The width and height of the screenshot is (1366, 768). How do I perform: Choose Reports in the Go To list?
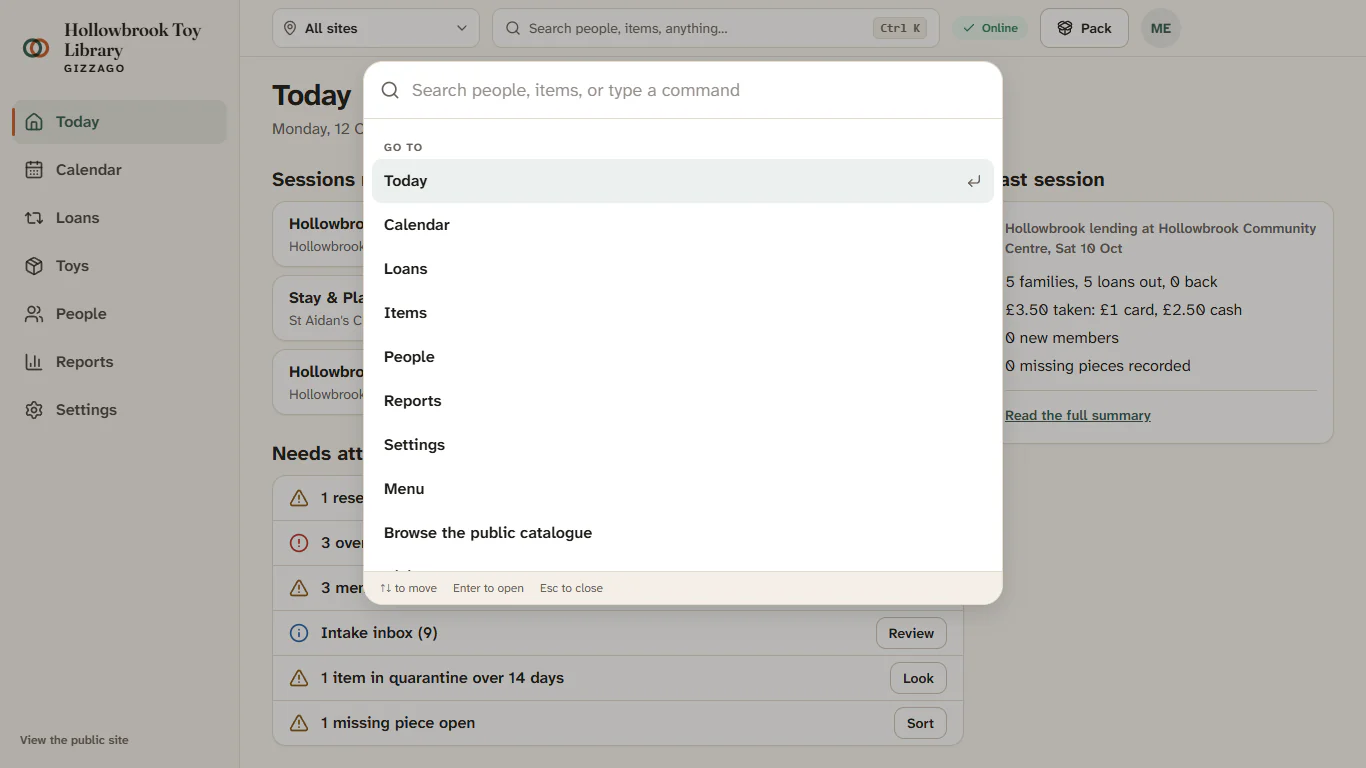click(683, 401)
